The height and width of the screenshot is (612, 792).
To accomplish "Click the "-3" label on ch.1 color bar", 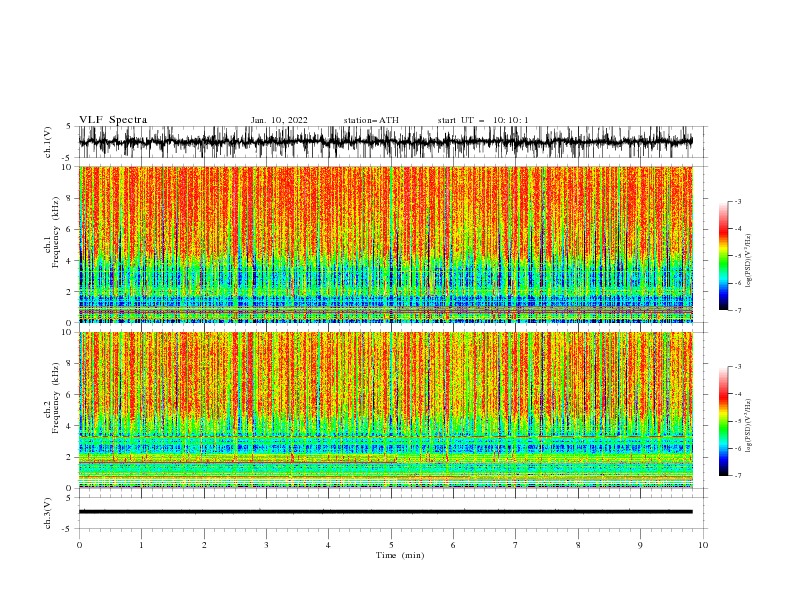I will (x=737, y=201).
